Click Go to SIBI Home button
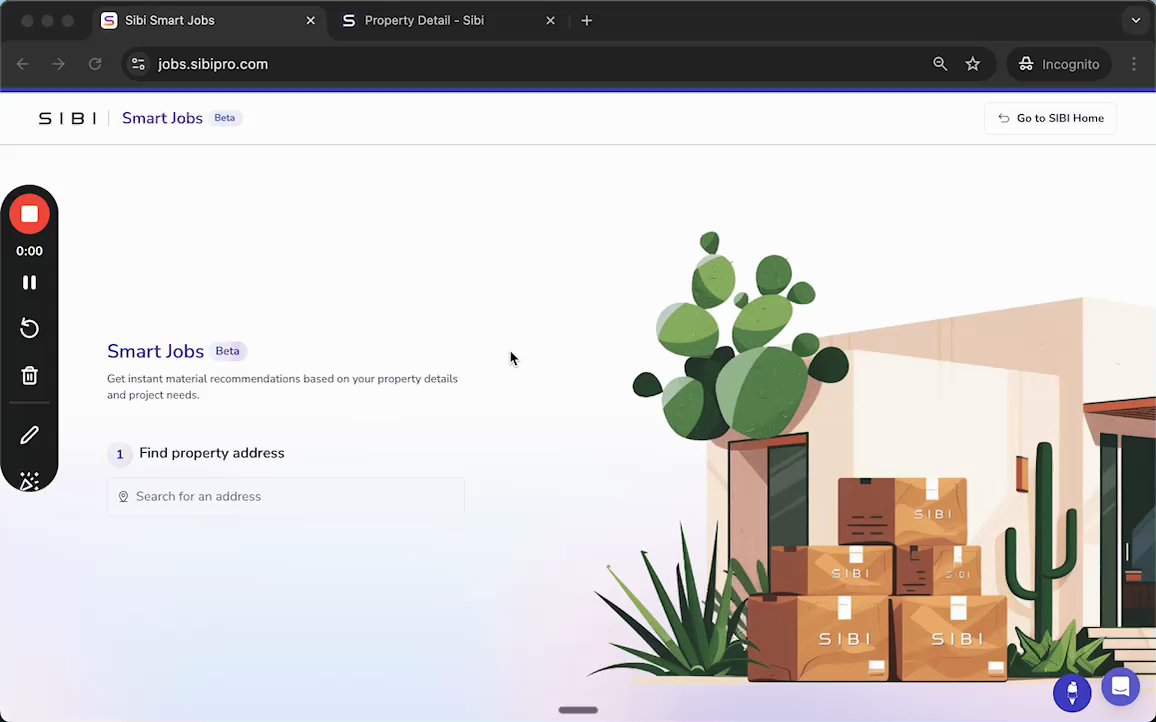Screen dimensions: 1156x722 (x=1051, y=118)
